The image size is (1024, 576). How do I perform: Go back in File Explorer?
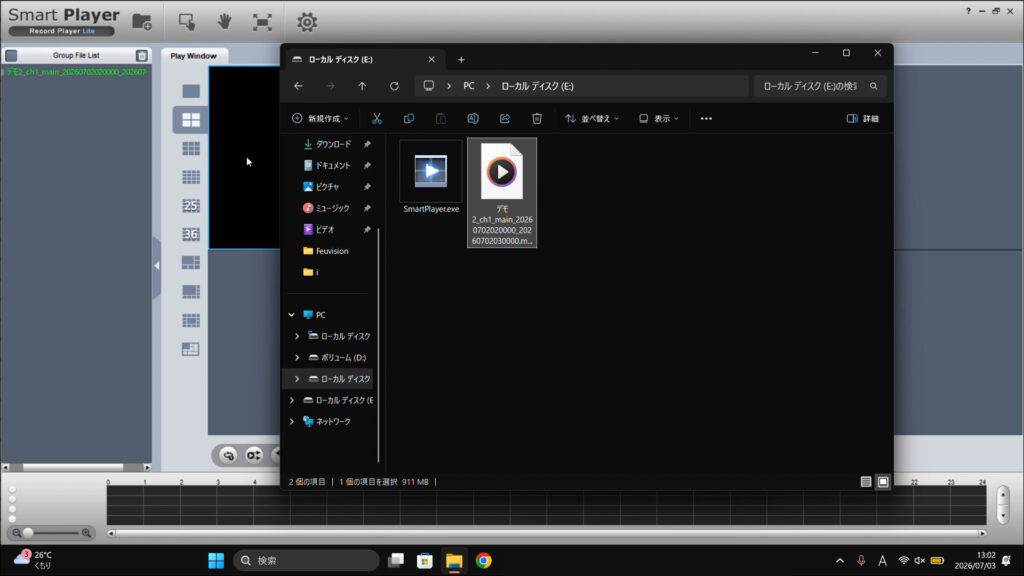point(298,86)
